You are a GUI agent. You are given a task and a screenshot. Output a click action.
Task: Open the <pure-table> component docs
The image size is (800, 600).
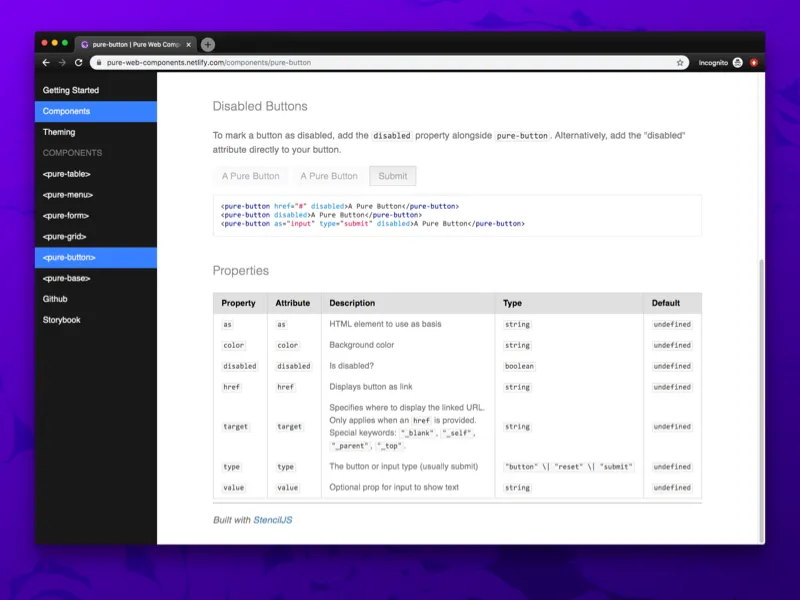(x=64, y=174)
